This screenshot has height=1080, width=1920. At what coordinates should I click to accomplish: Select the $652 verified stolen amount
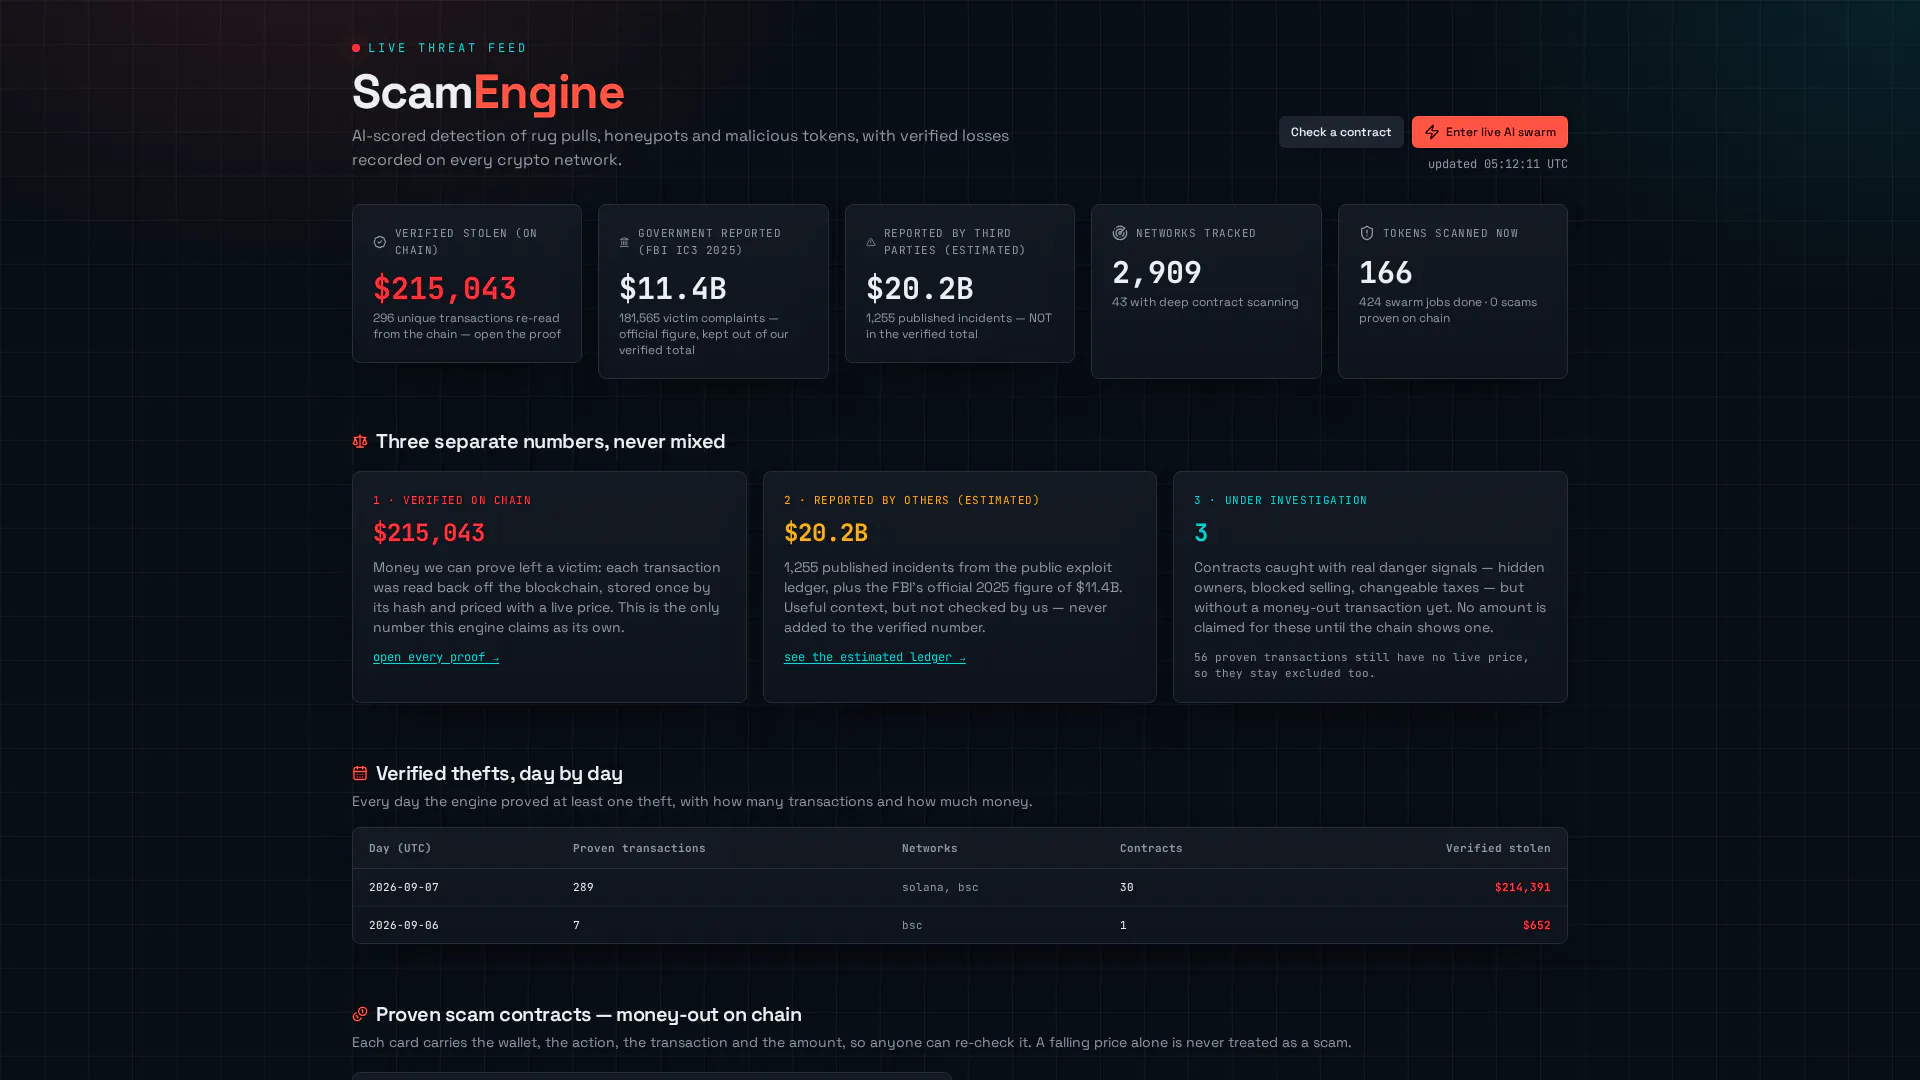pos(1537,925)
